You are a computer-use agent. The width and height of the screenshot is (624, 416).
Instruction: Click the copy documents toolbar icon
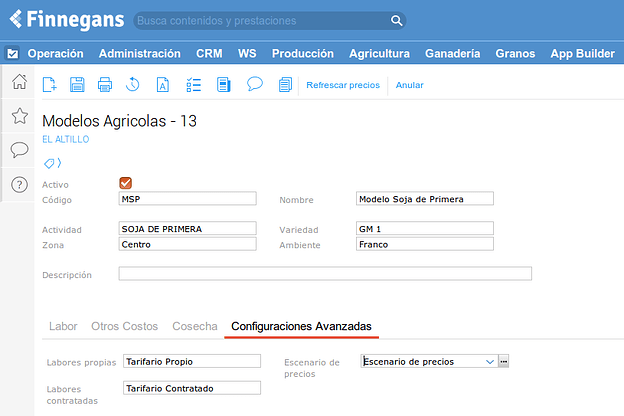(285, 84)
